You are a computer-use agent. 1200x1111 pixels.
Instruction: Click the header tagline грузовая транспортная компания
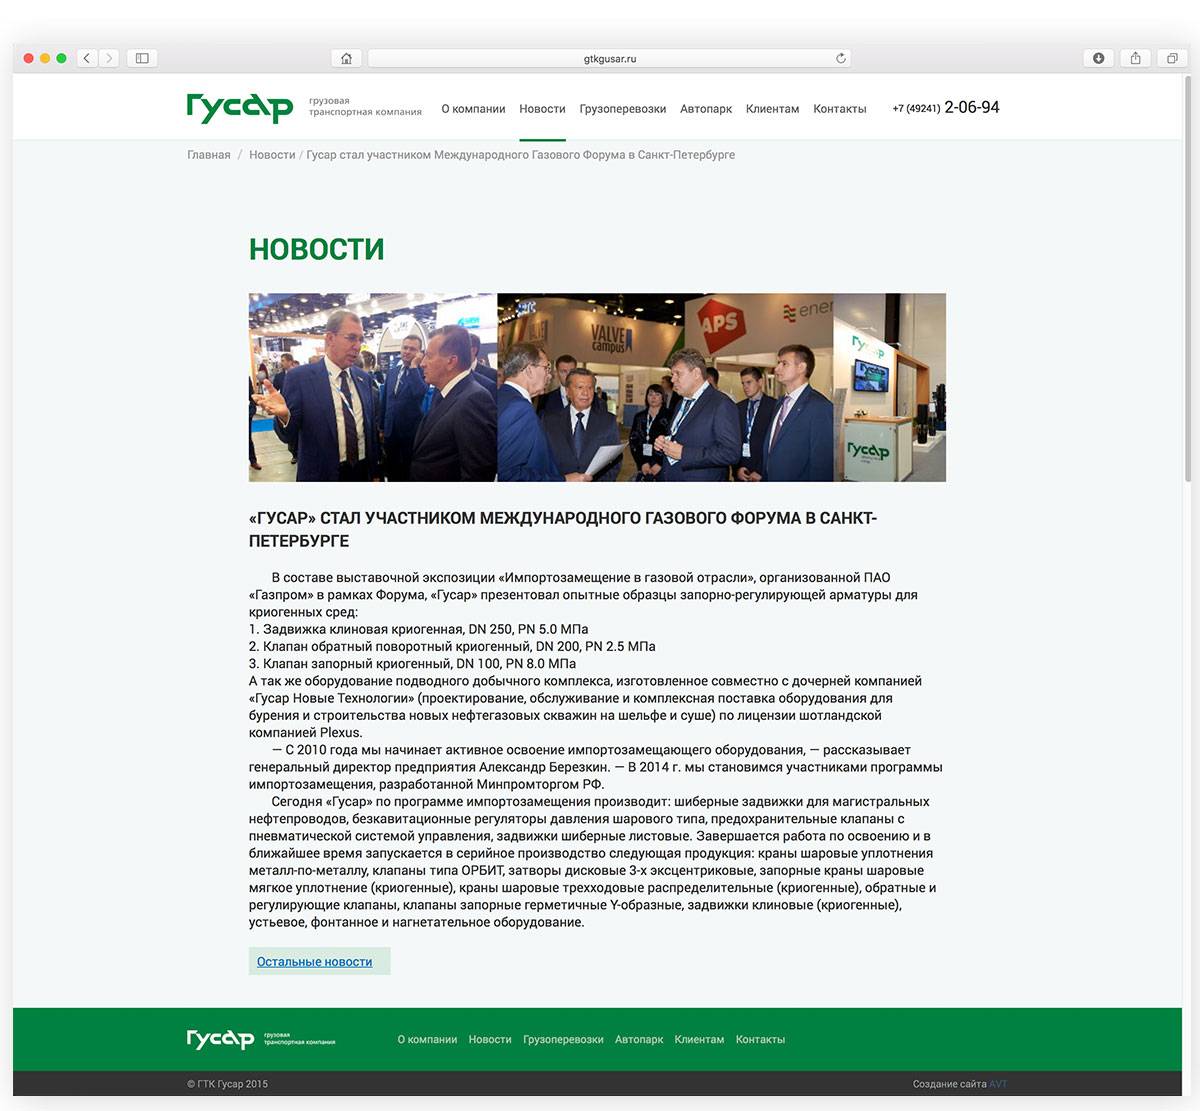[365, 107]
